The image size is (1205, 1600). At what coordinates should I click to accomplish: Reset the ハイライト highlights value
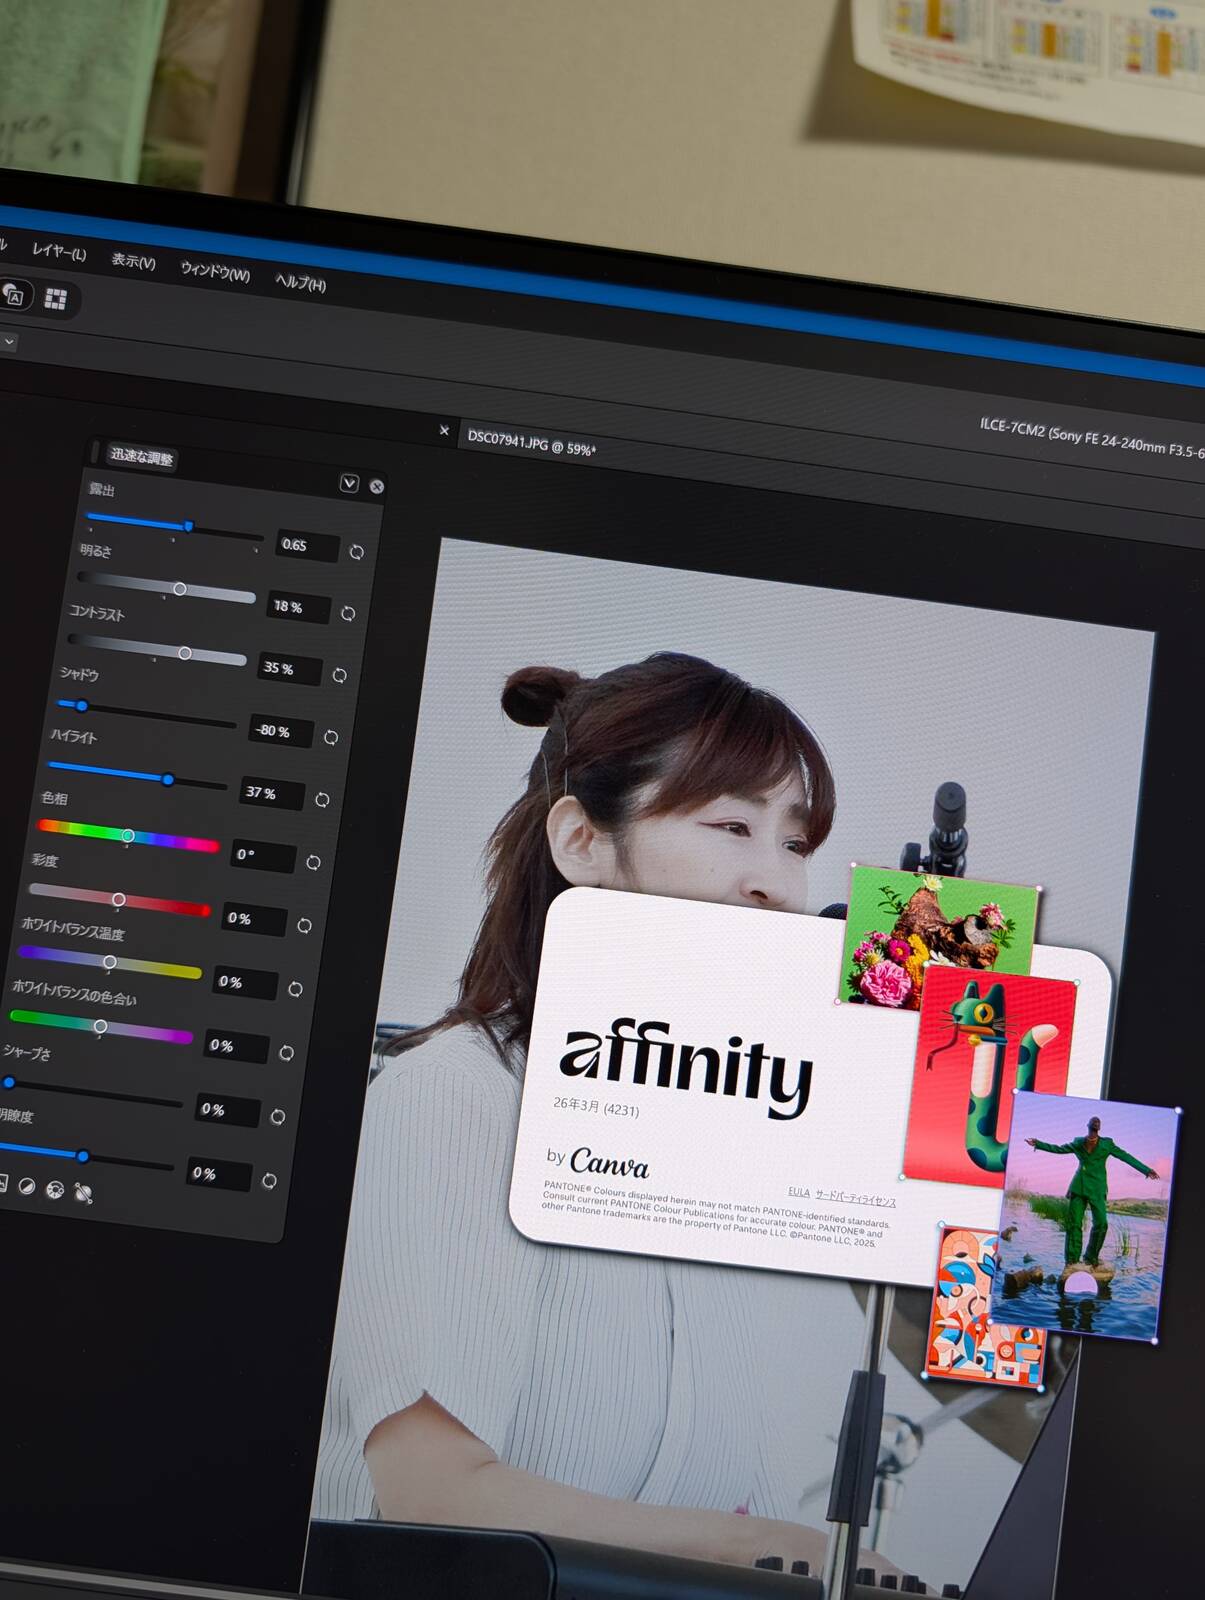[x=322, y=799]
